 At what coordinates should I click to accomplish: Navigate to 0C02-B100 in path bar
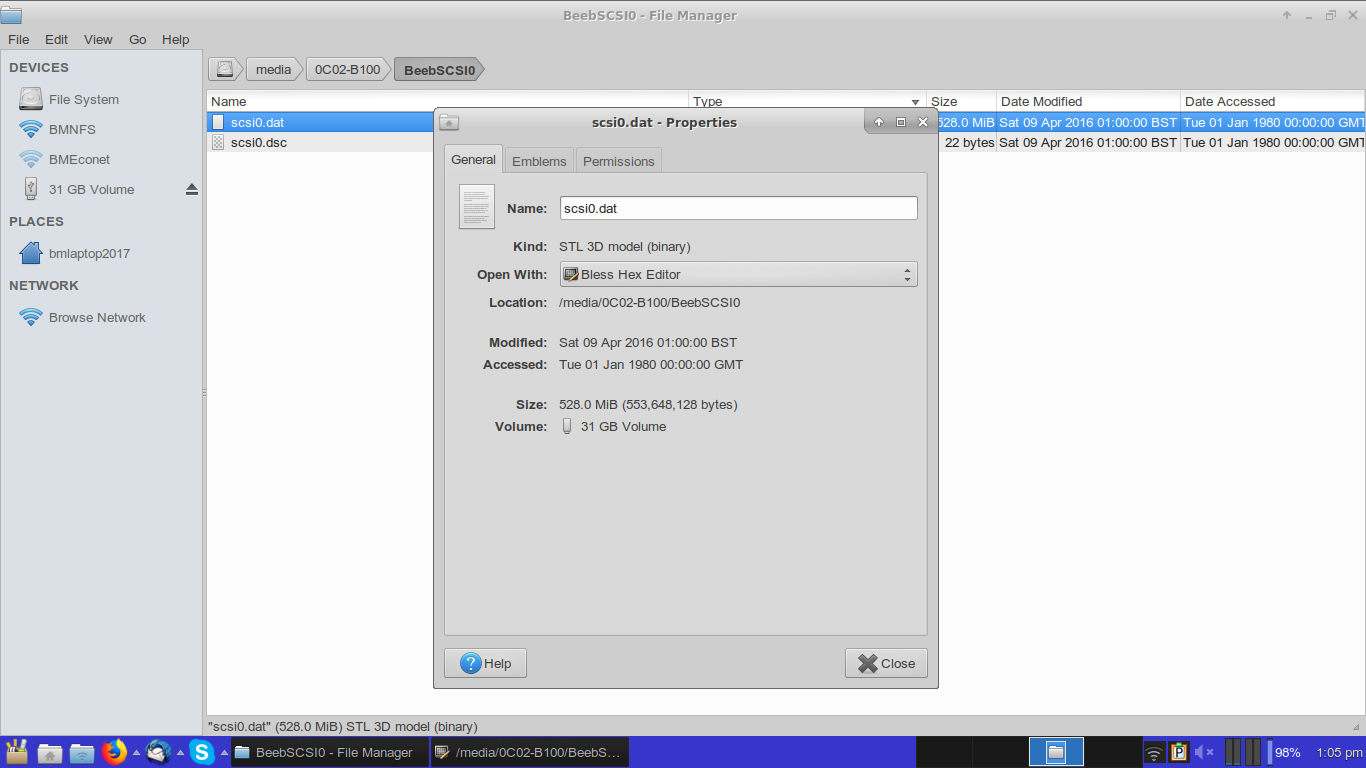tap(347, 69)
